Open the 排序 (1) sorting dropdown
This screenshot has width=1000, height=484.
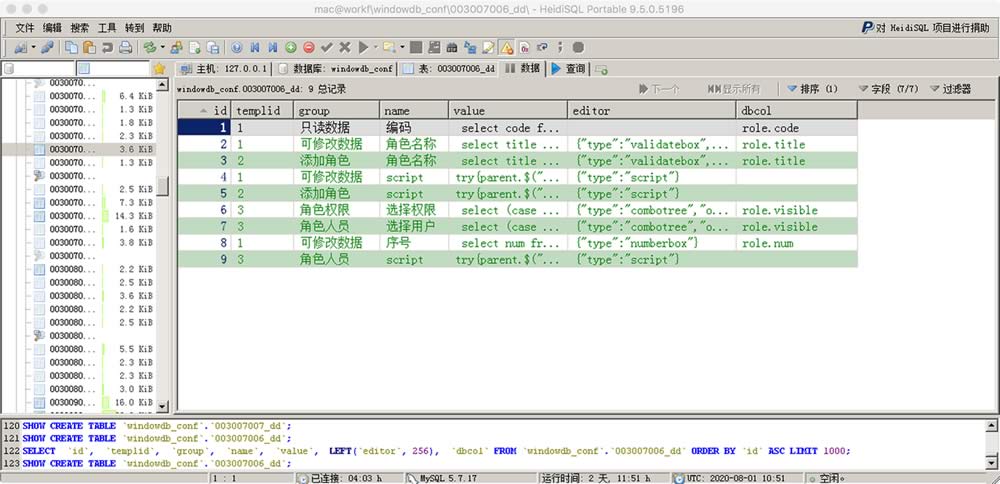(812, 89)
